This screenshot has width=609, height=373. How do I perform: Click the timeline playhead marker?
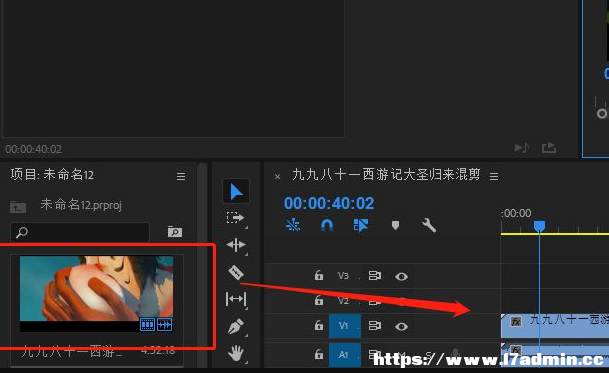tap(539, 226)
